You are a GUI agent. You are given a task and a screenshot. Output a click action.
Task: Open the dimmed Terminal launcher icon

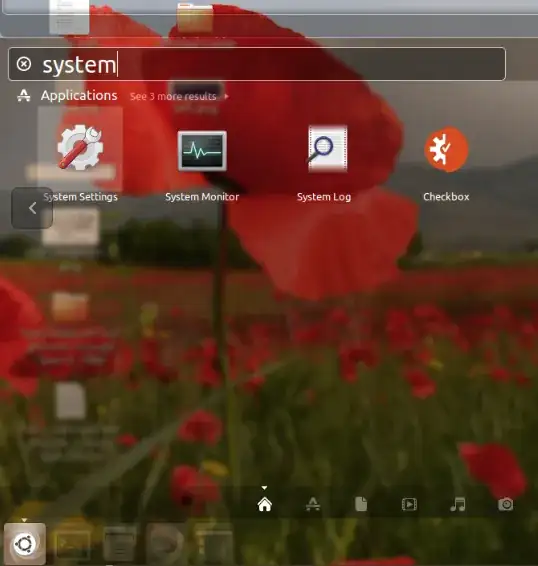click(x=73, y=544)
